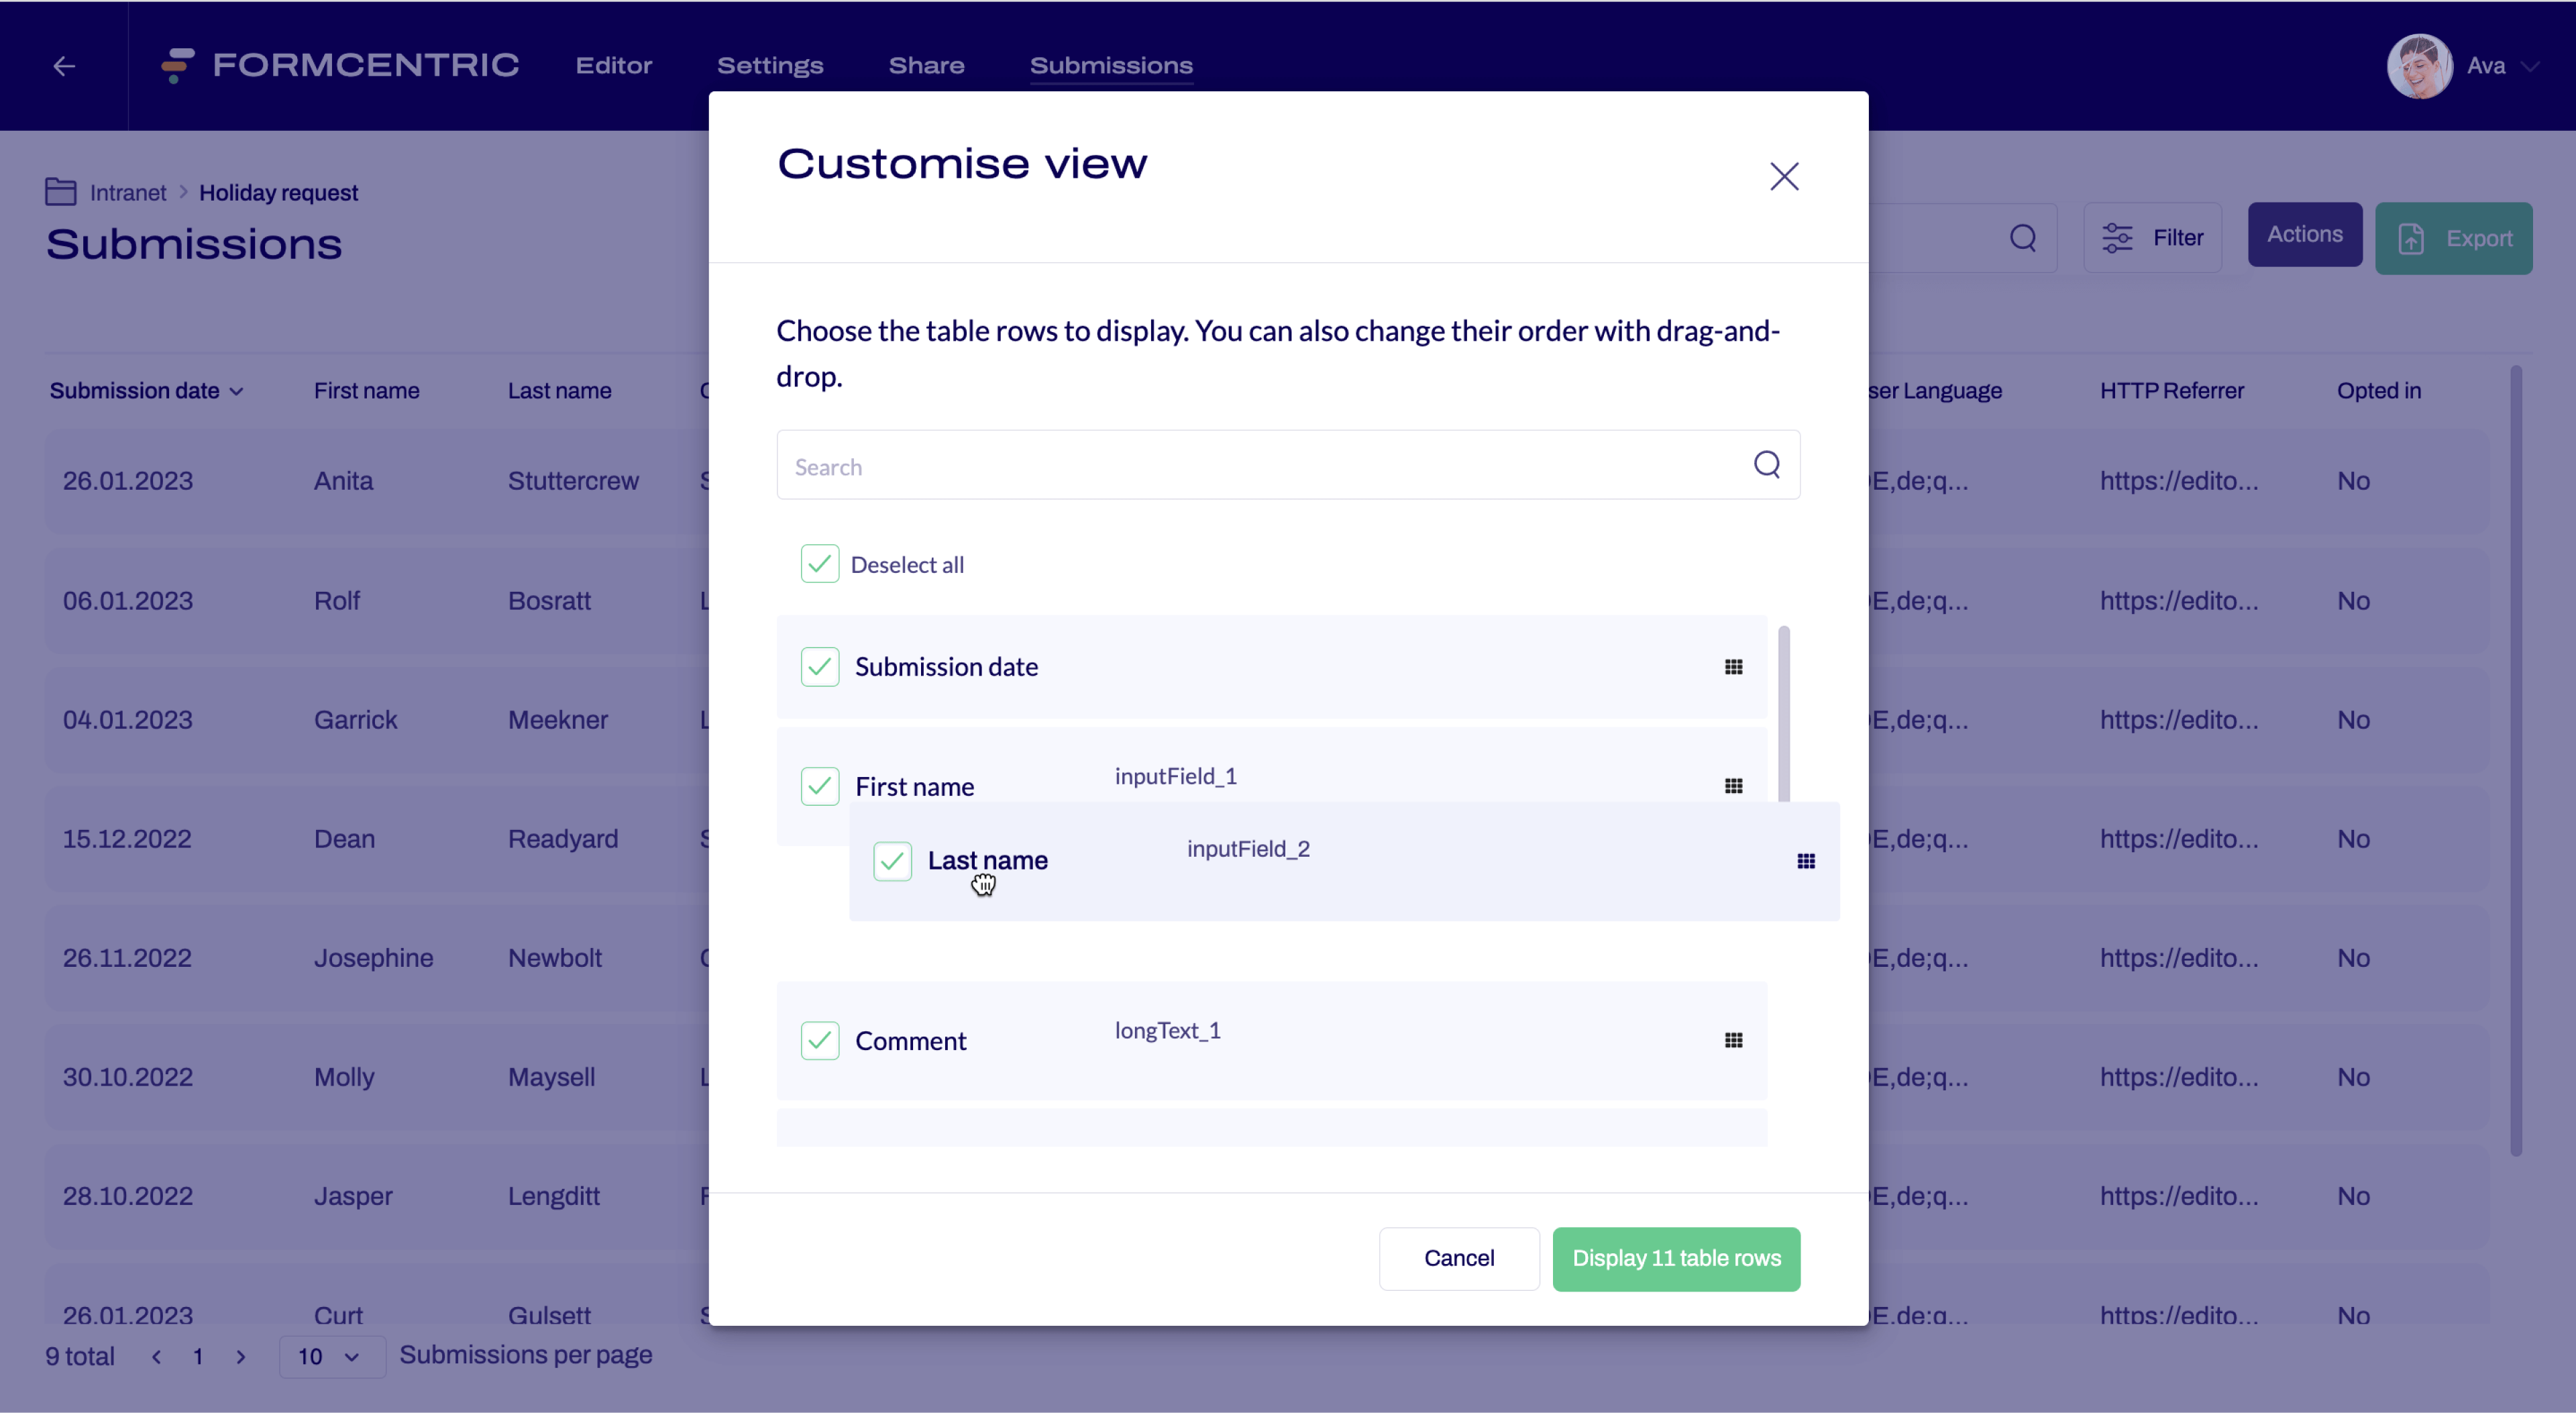2576x1413 pixels.
Task: Uncheck the Deselect all checkbox
Action: tap(819, 563)
